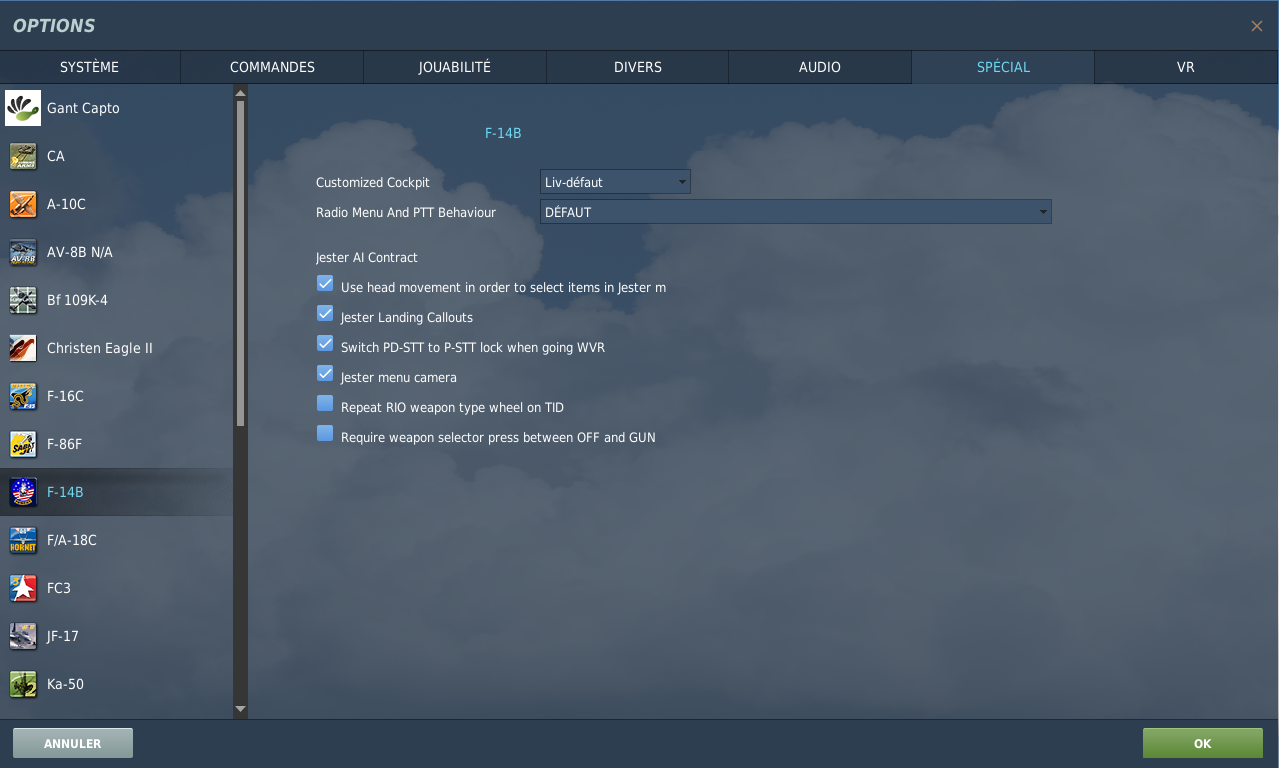Click the Bf 109K-4 module icon

click(23, 300)
